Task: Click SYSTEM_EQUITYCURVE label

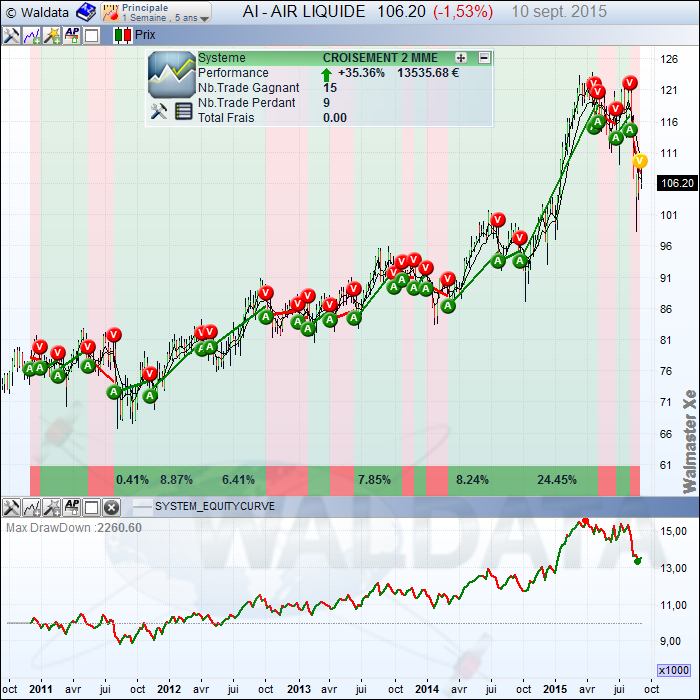Action: tap(215, 506)
